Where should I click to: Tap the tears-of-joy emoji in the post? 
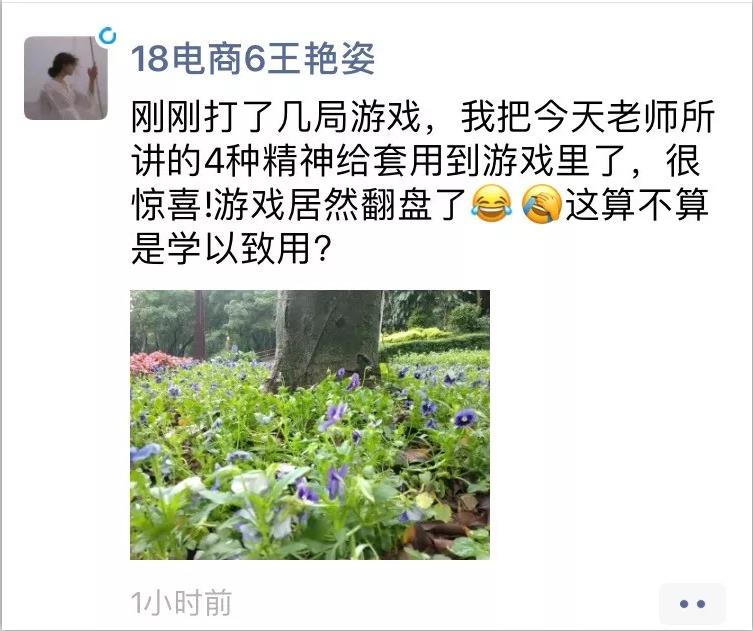[492, 204]
